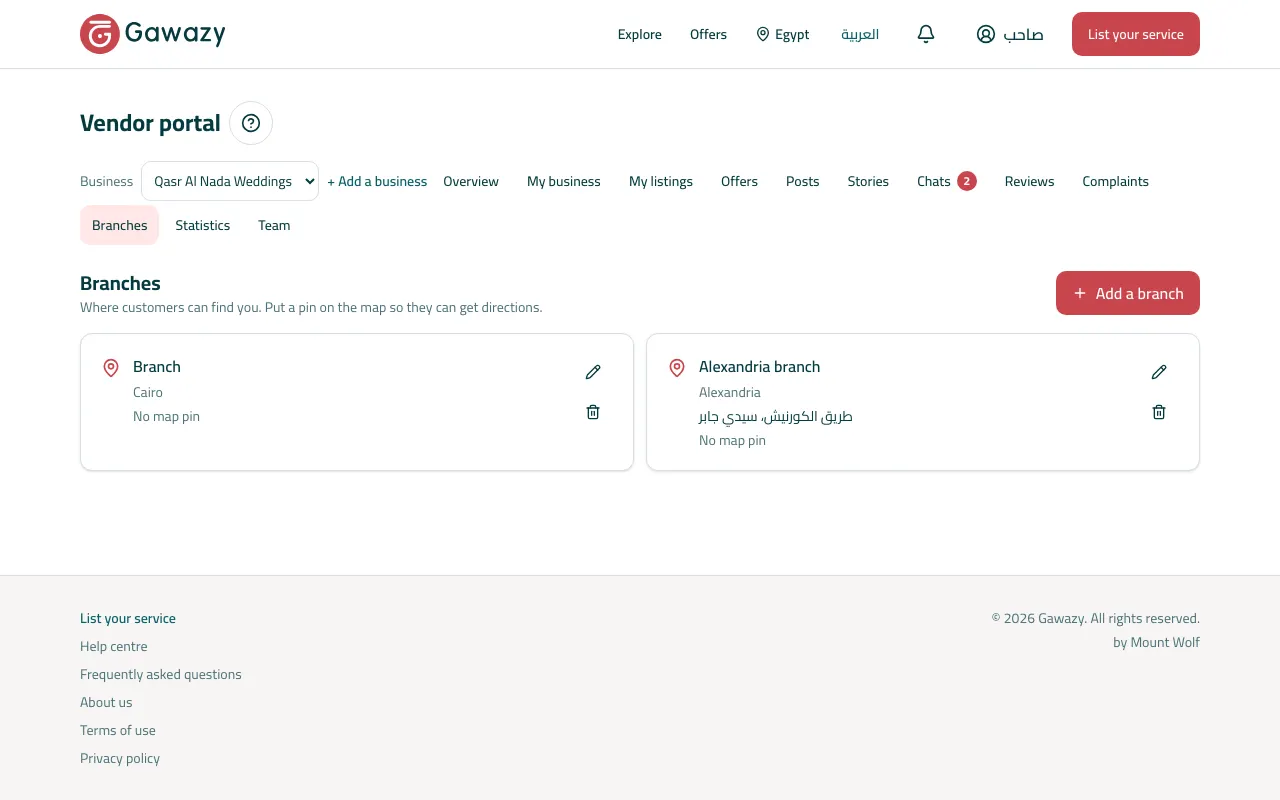Click the map pin icon on Cairo Branch card
The height and width of the screenshot is (800, 1280).
(111, 368)
